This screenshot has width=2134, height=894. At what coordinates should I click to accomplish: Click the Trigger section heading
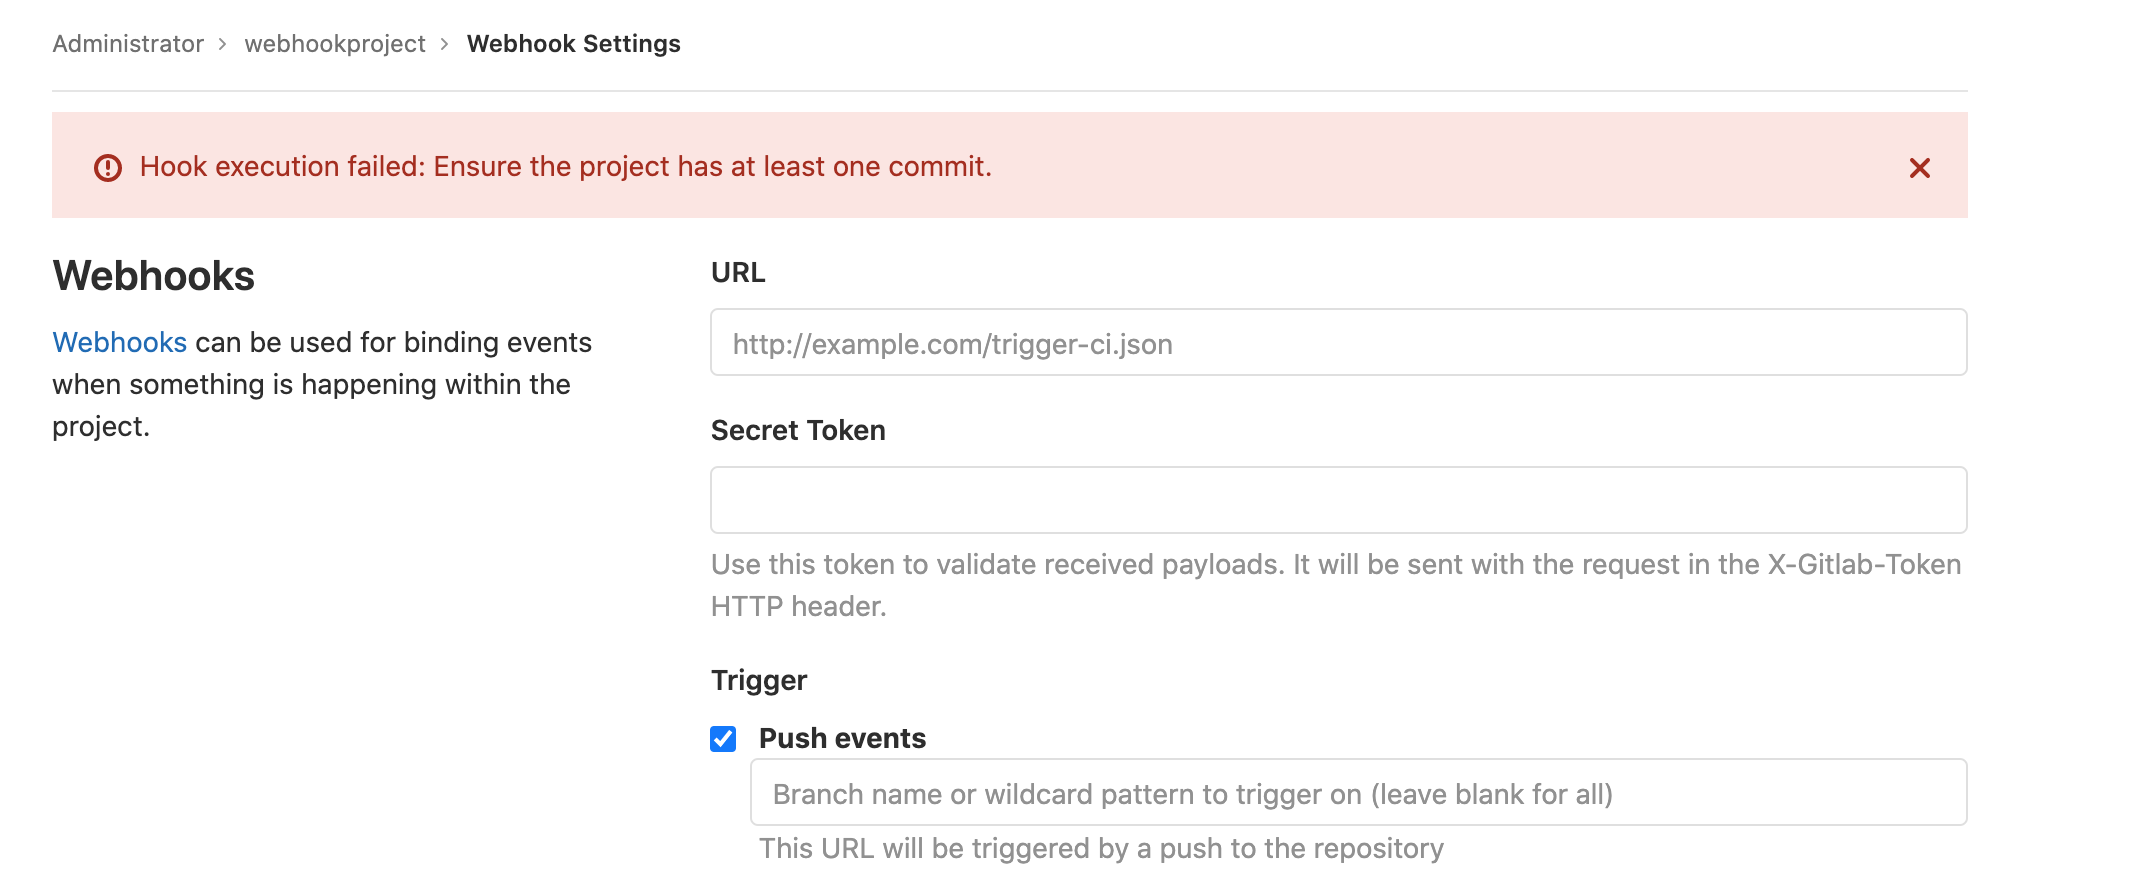click(x=759, y=680)
